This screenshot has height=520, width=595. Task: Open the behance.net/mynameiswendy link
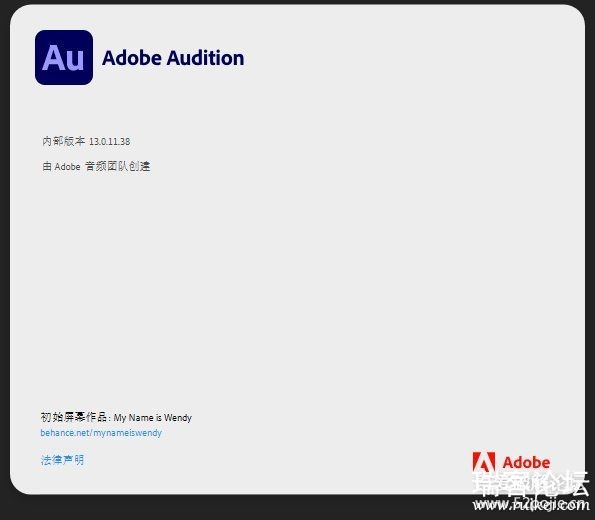tap(101, 433)
